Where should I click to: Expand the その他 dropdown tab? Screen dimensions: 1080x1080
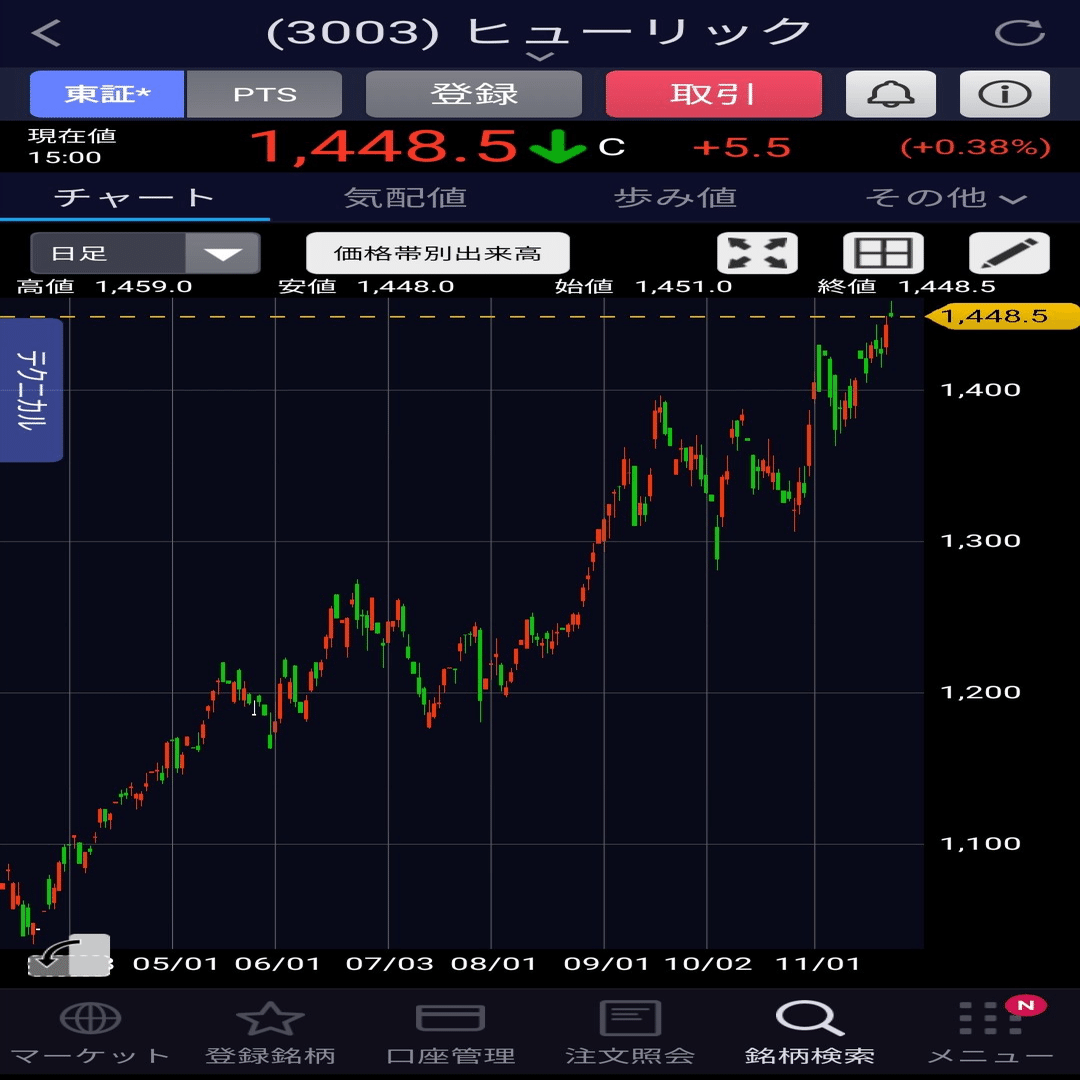tap(946, 198)
